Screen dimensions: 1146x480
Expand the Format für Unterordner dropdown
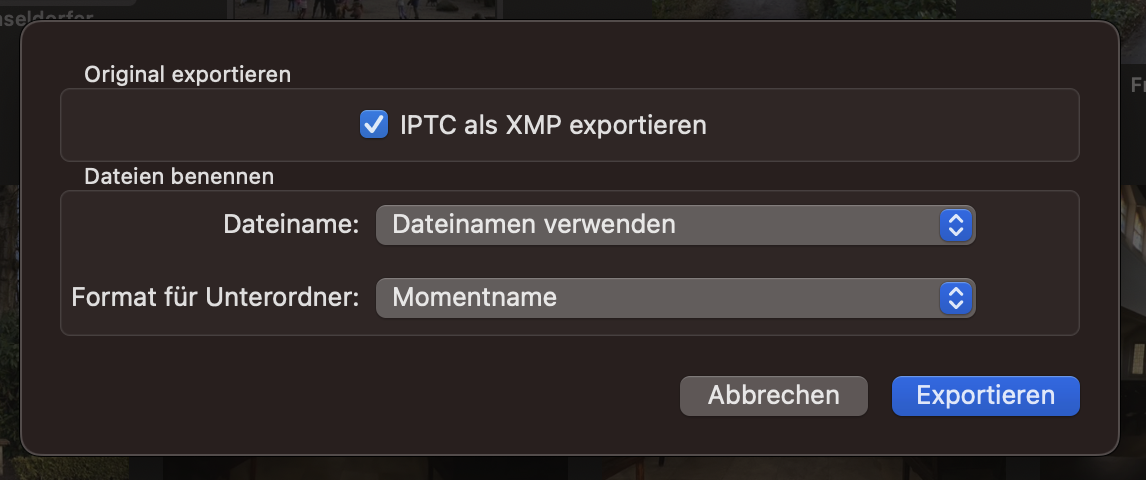(674, 297)
